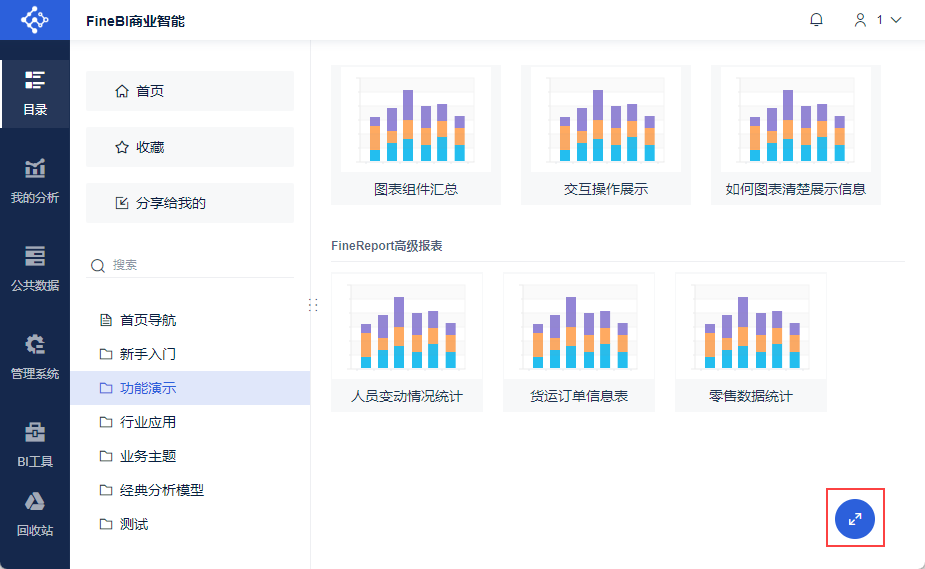Click the FineBI logo icon
This screenshot has height=569, width=925.
[35, 20]
